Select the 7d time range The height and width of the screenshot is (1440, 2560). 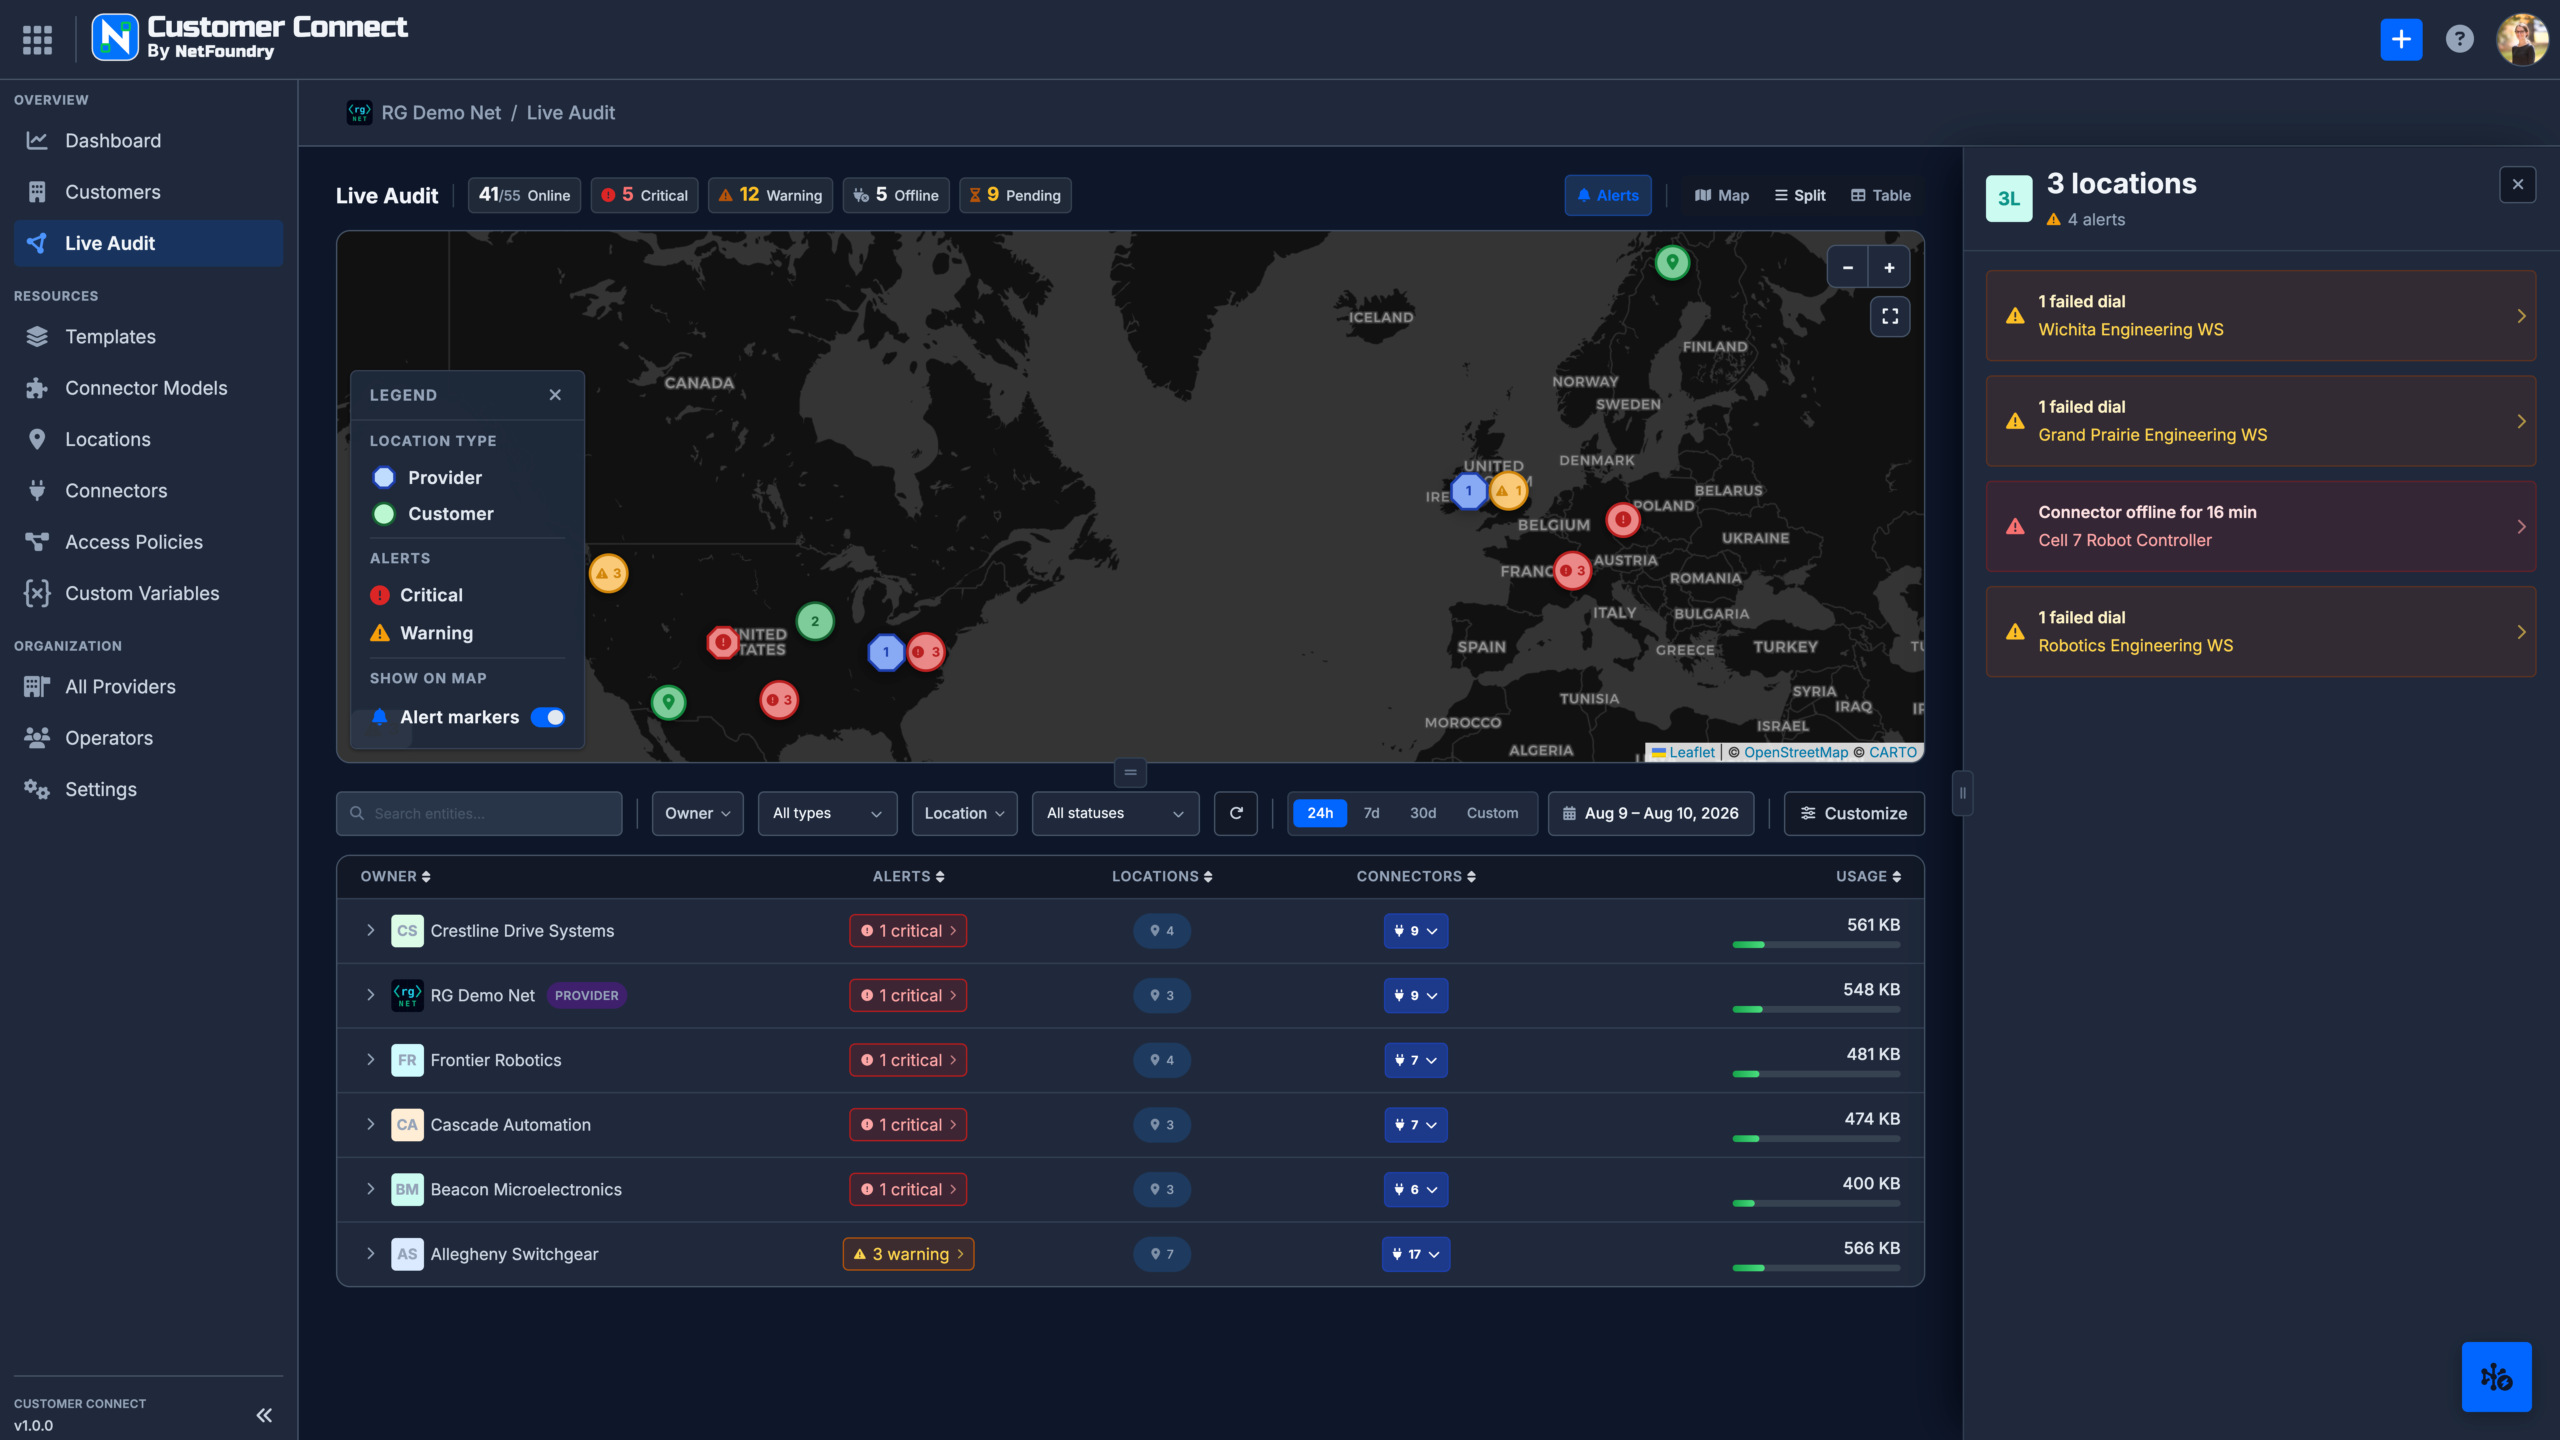pos(1371,814)
